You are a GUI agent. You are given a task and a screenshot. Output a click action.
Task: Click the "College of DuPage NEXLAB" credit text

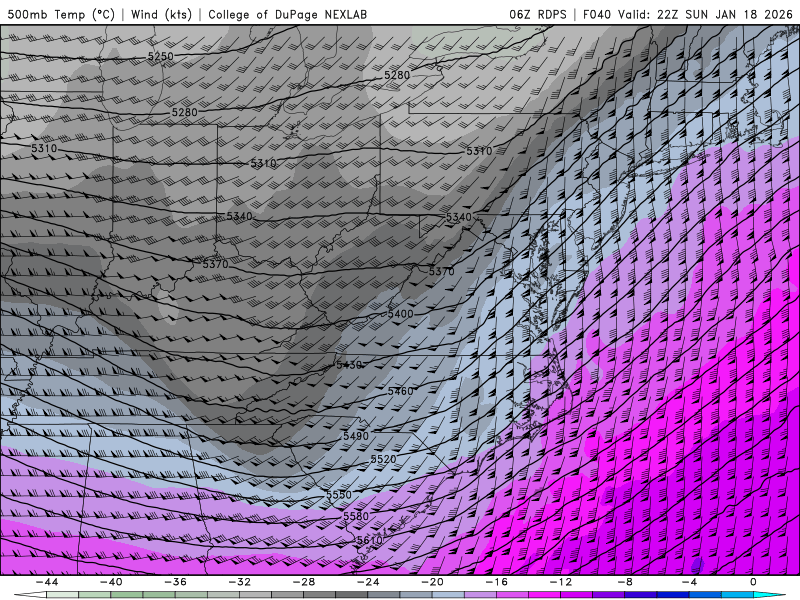287,14
